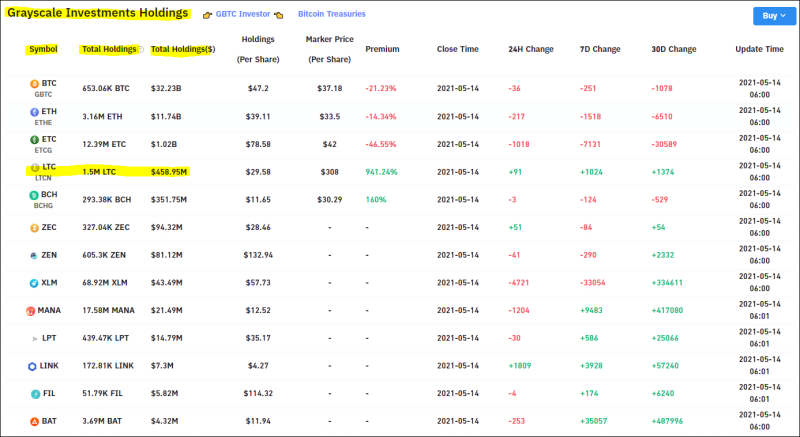This screenshot has width=800, height=437.
Task: Sort by Total Holdings column header
Action: (x=109, y=49)
